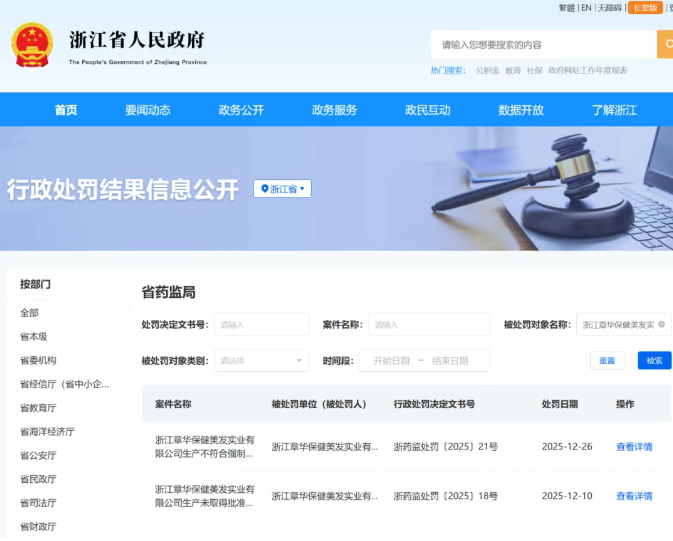Click the 省药监局 section heading
Screen dimensions: 673x541
pos(169,292)
